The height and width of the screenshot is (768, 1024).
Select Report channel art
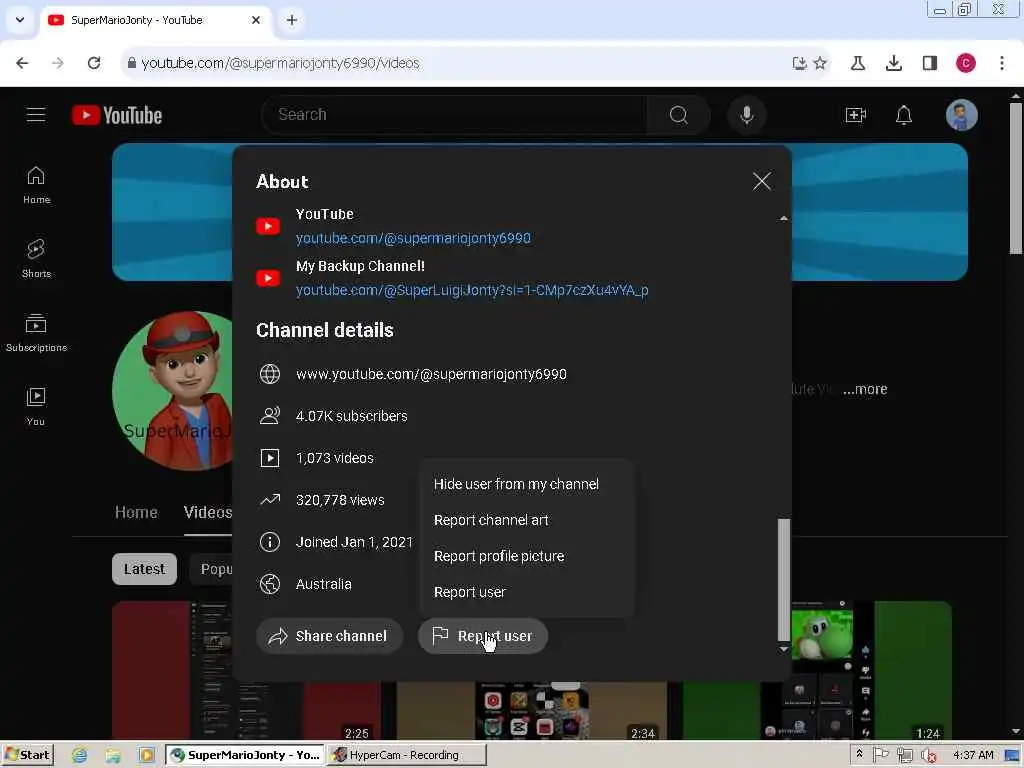[491, 520]
